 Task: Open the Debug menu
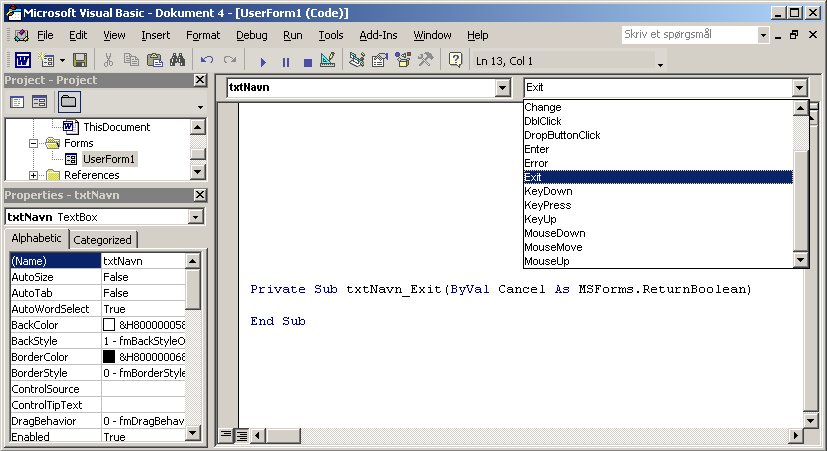tap(252, 35)
